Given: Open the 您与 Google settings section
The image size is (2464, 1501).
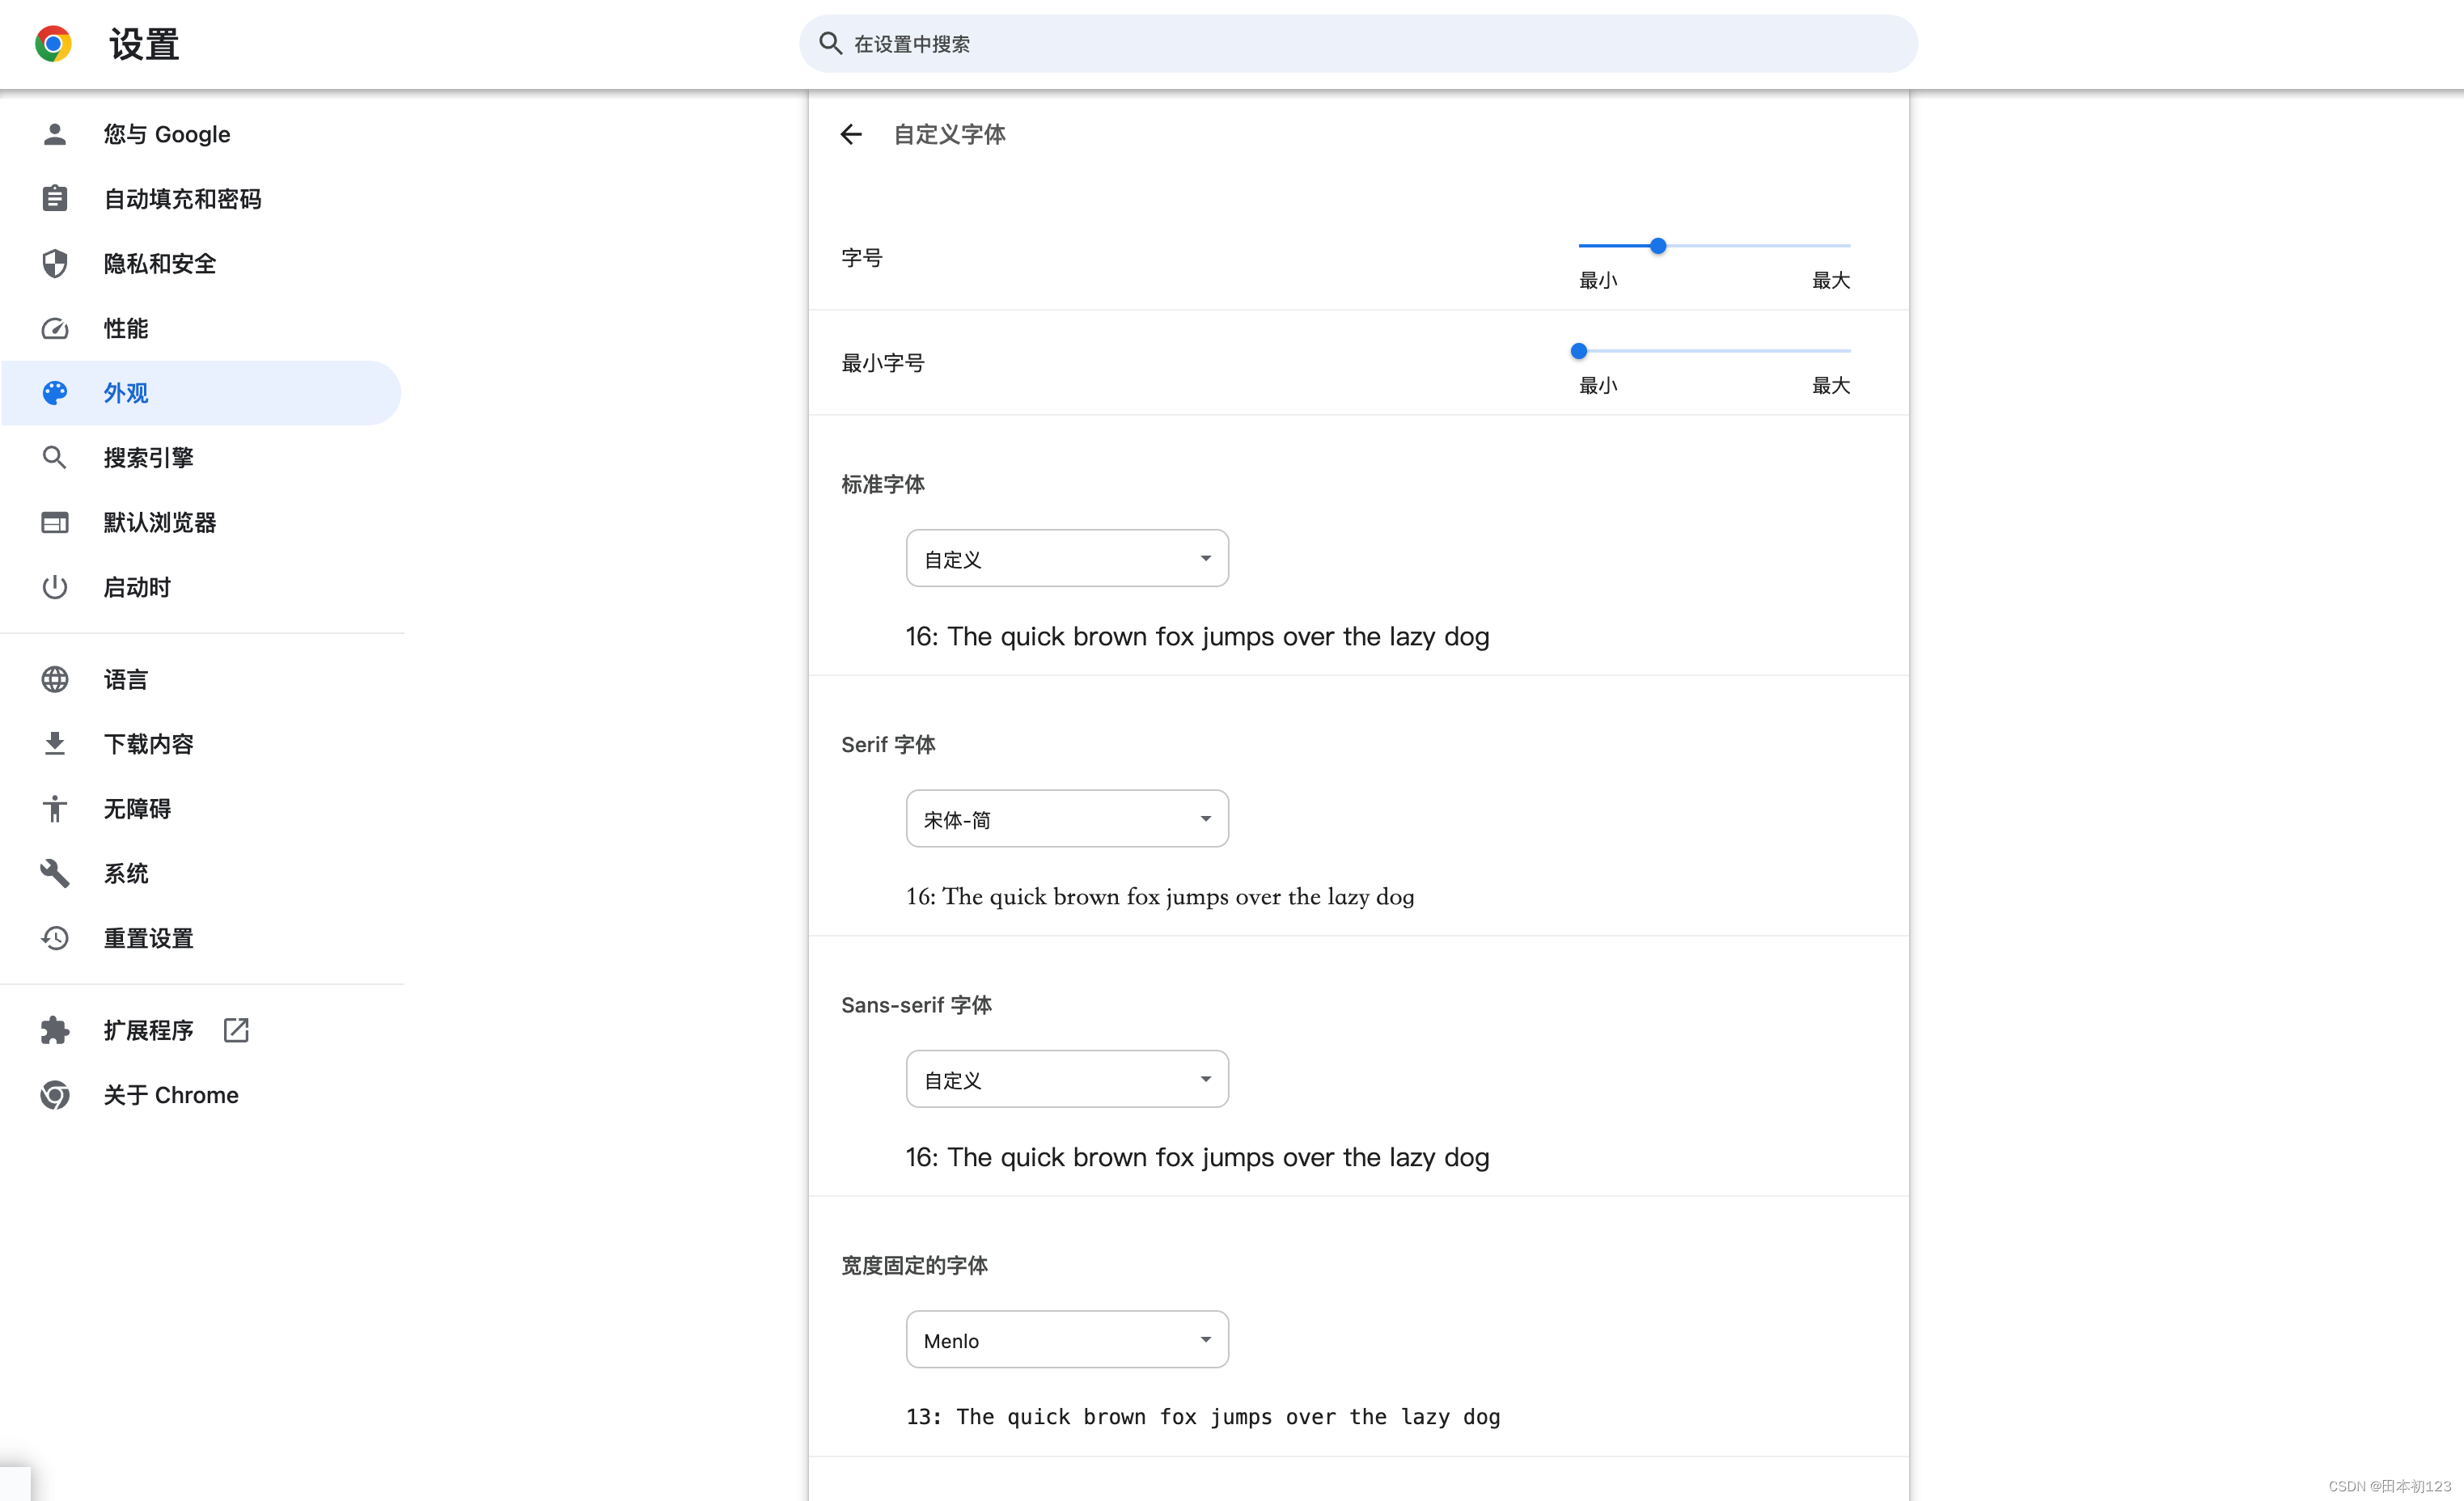Looking at the screenshot, I should (x=202, y=134).
